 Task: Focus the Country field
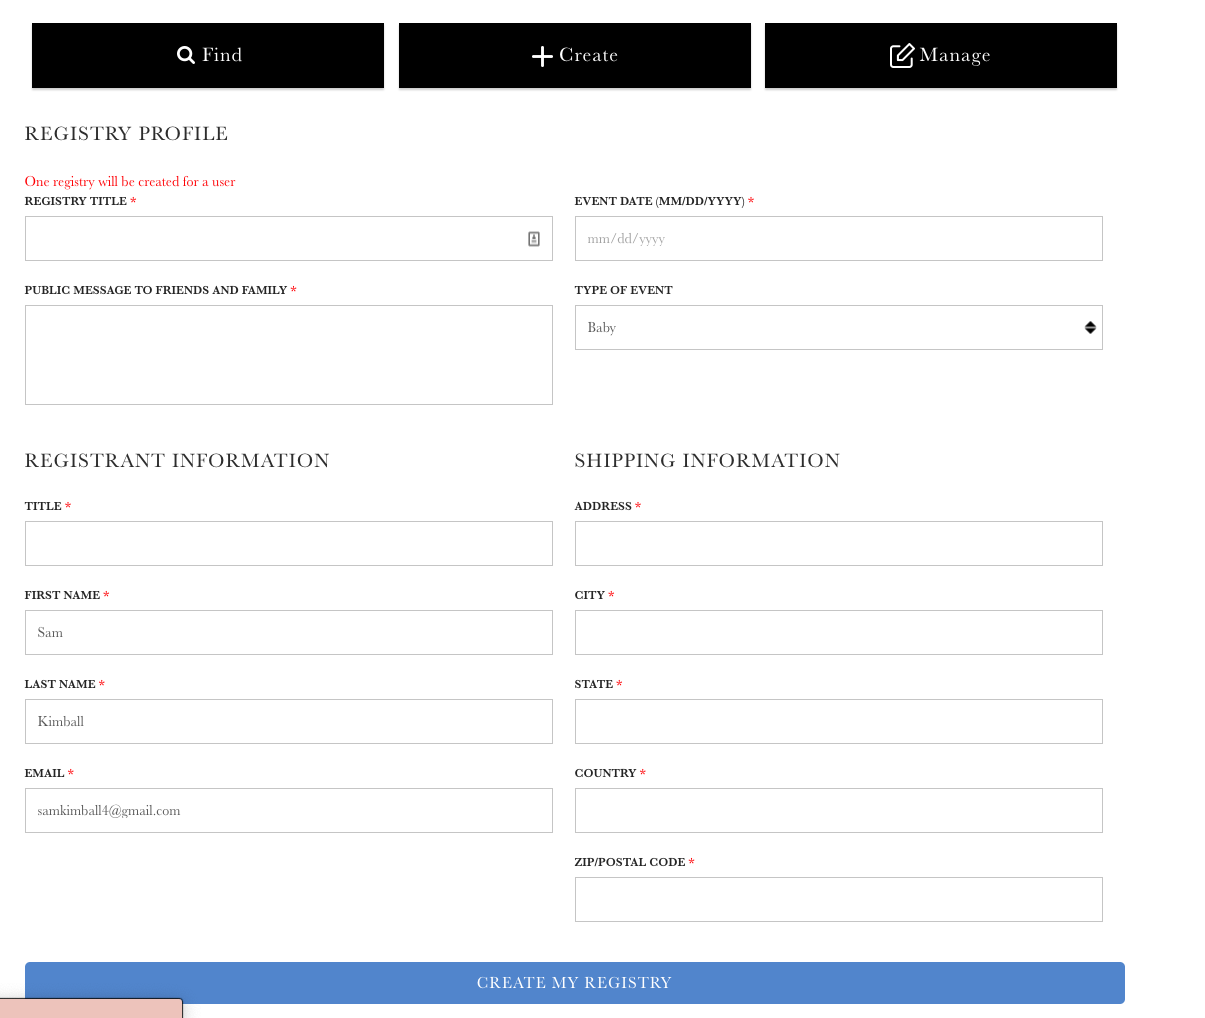point(839,811)
